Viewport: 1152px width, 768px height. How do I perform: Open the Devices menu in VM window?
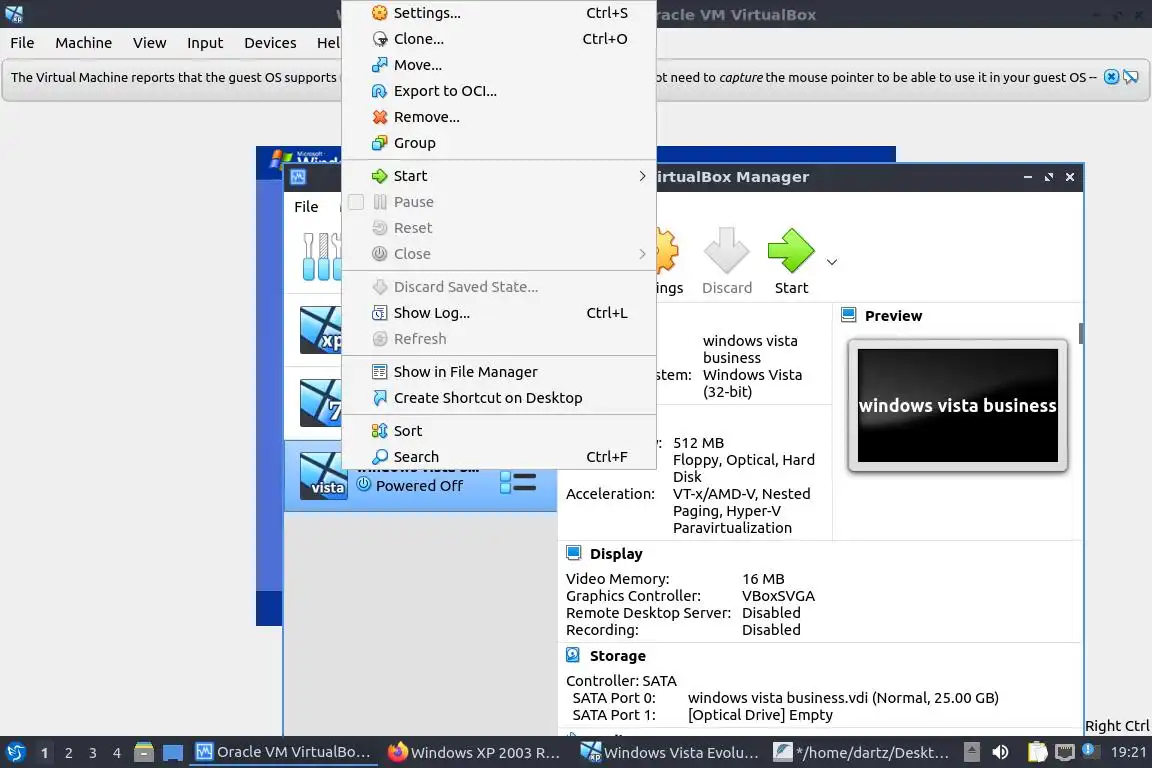tap(270, 43)
